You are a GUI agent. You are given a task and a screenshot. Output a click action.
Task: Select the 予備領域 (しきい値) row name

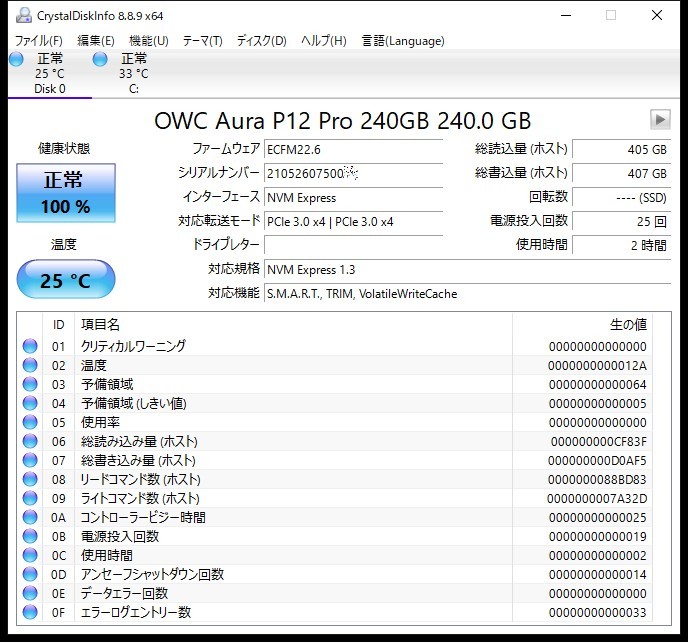coord(134,403)
